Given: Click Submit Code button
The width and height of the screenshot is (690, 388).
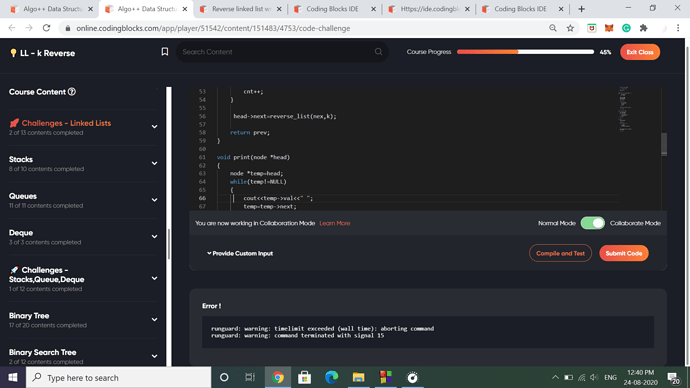Looking at the screenshot, I should (x=624, y=253).
